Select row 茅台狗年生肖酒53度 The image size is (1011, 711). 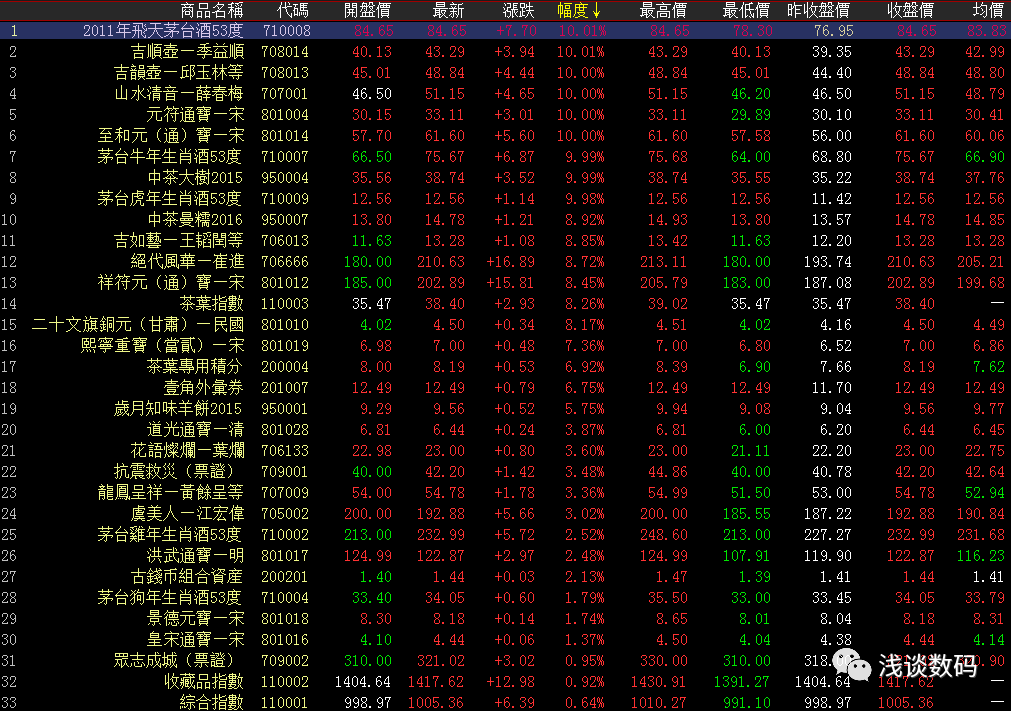(x=506, y=598)
